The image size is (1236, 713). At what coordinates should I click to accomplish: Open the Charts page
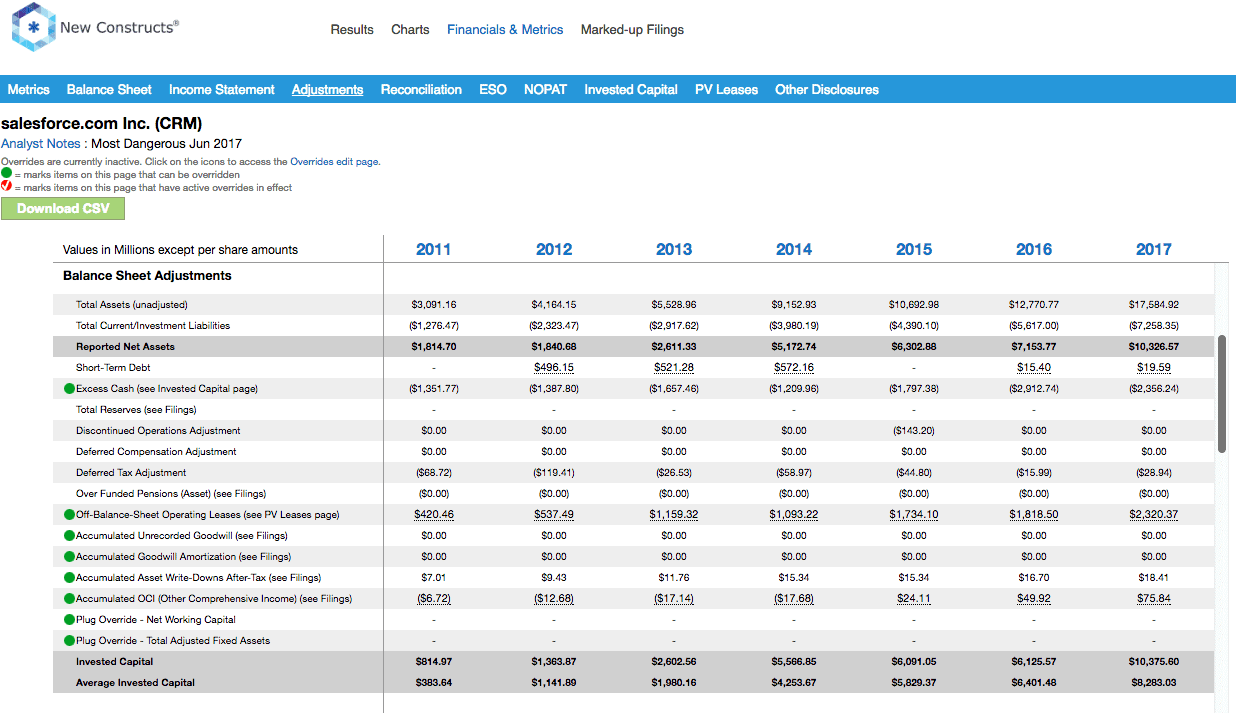coord(410,30)
